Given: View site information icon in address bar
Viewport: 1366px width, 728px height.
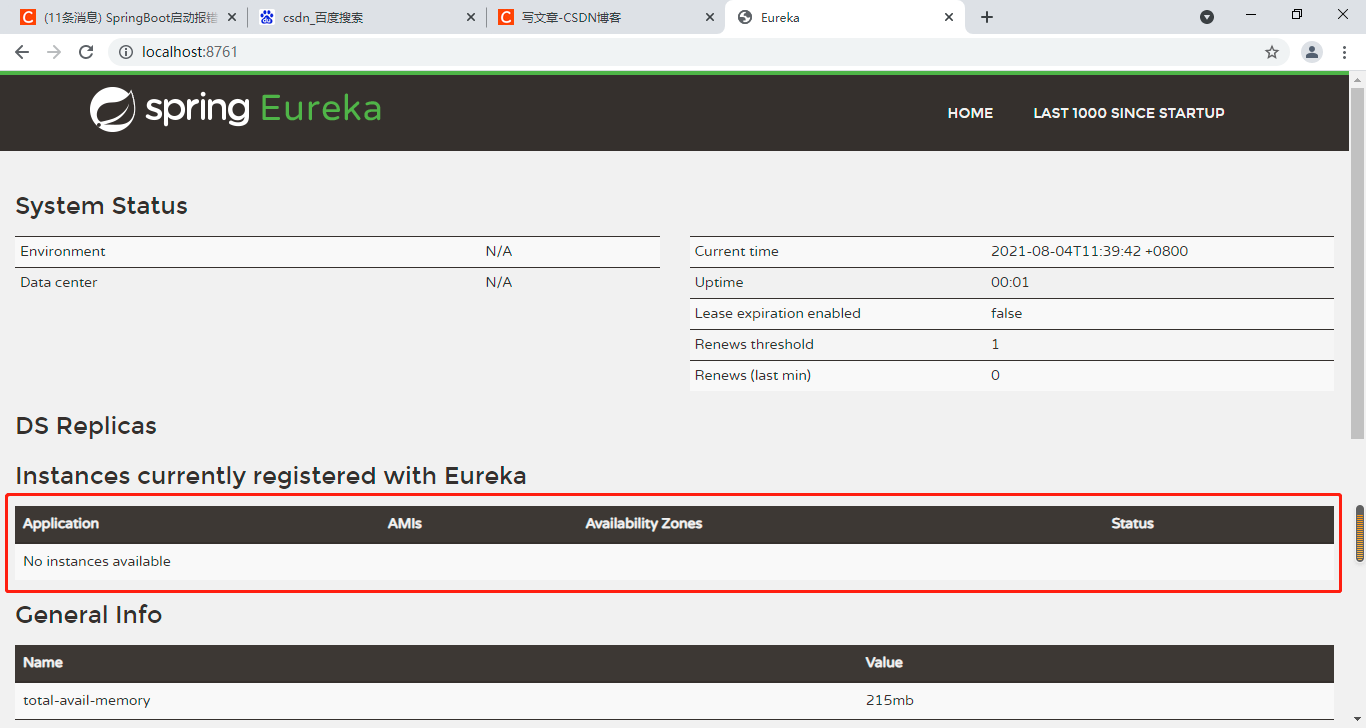Looking at the screenshot, I should (126, 52).
